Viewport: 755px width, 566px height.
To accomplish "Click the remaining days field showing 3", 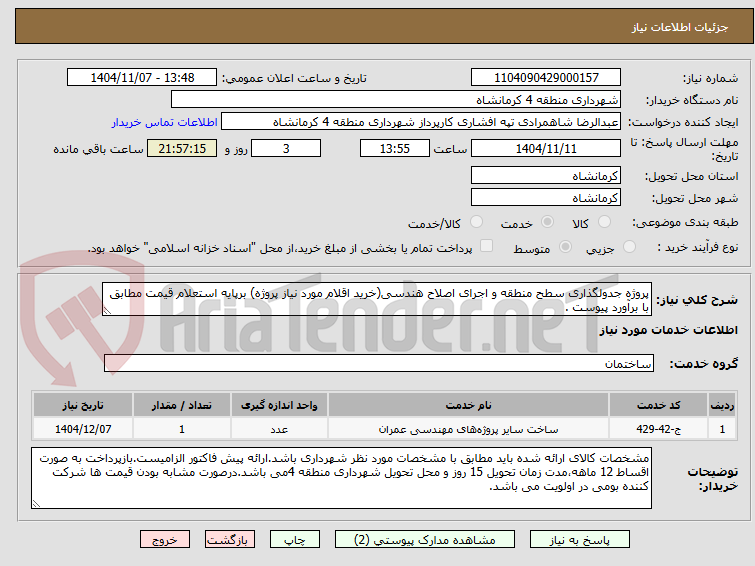I will [x=286, y=148].
